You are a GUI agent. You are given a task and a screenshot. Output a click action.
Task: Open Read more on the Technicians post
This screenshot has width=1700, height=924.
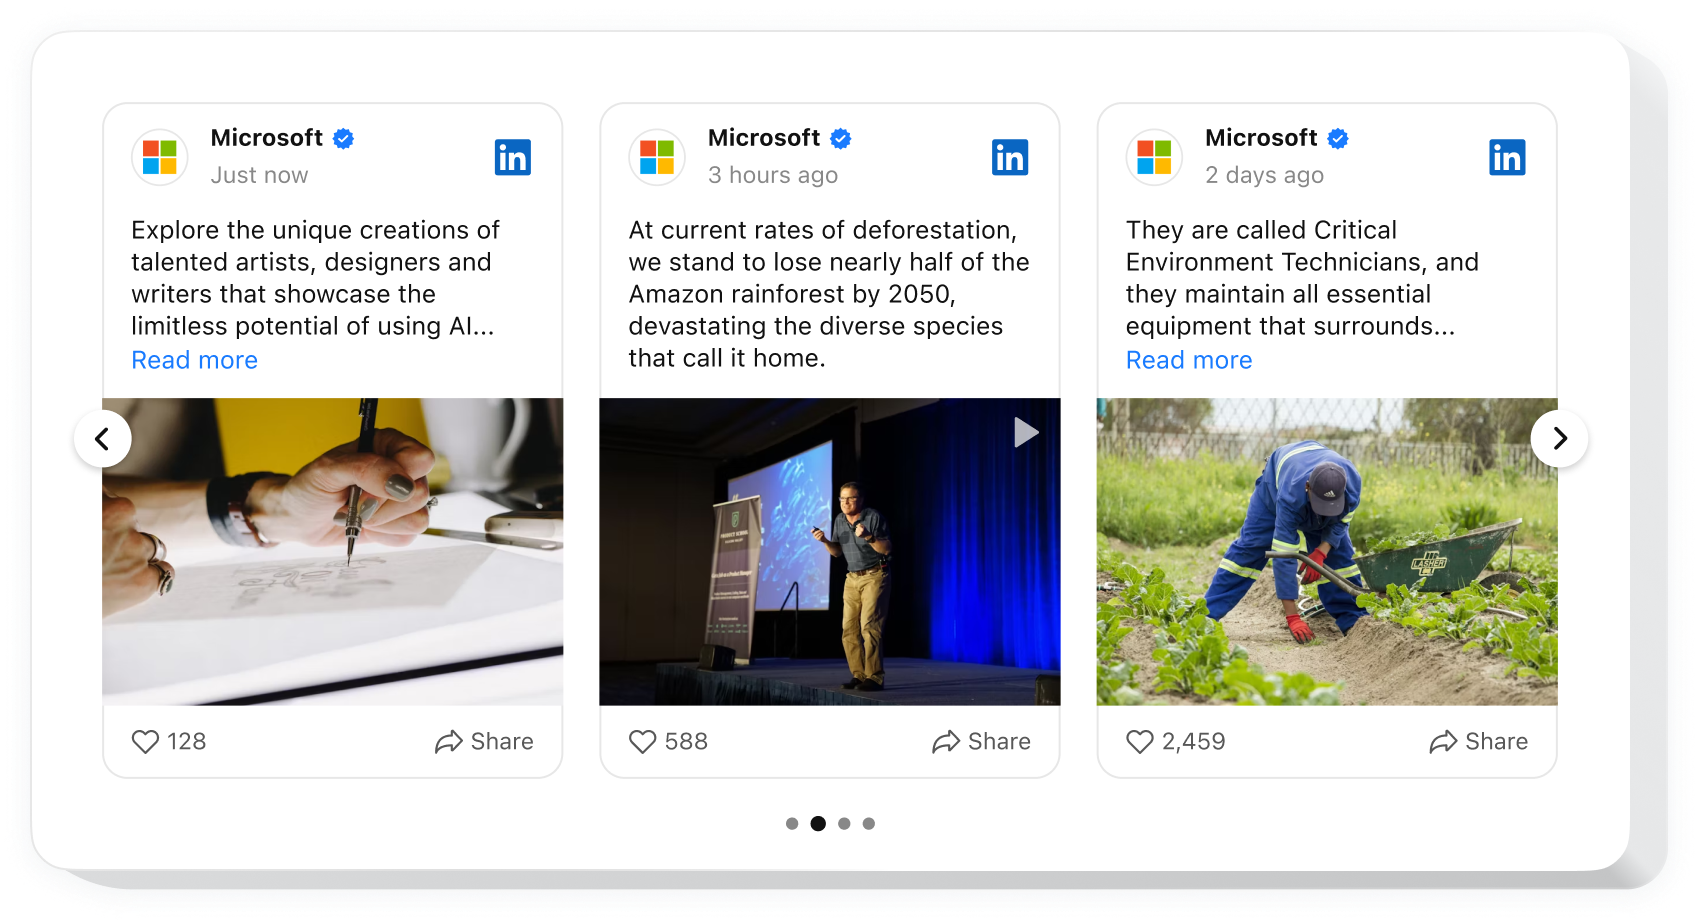[1189, 360]
